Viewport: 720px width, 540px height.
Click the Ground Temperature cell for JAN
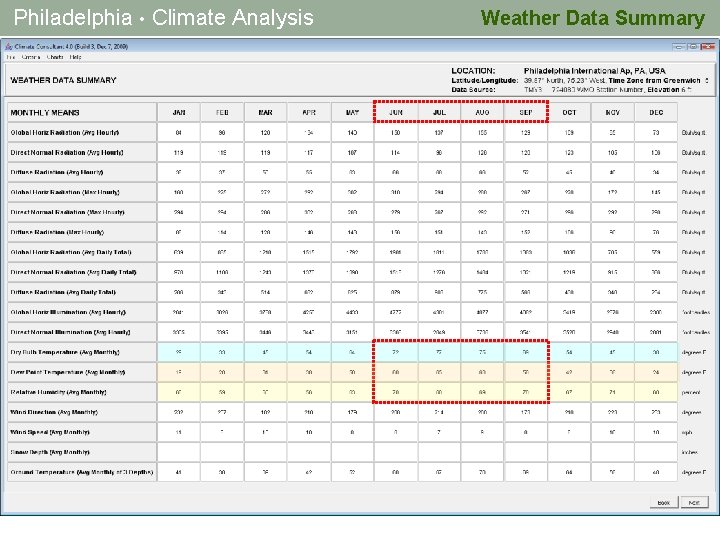(x=179, y=472)
